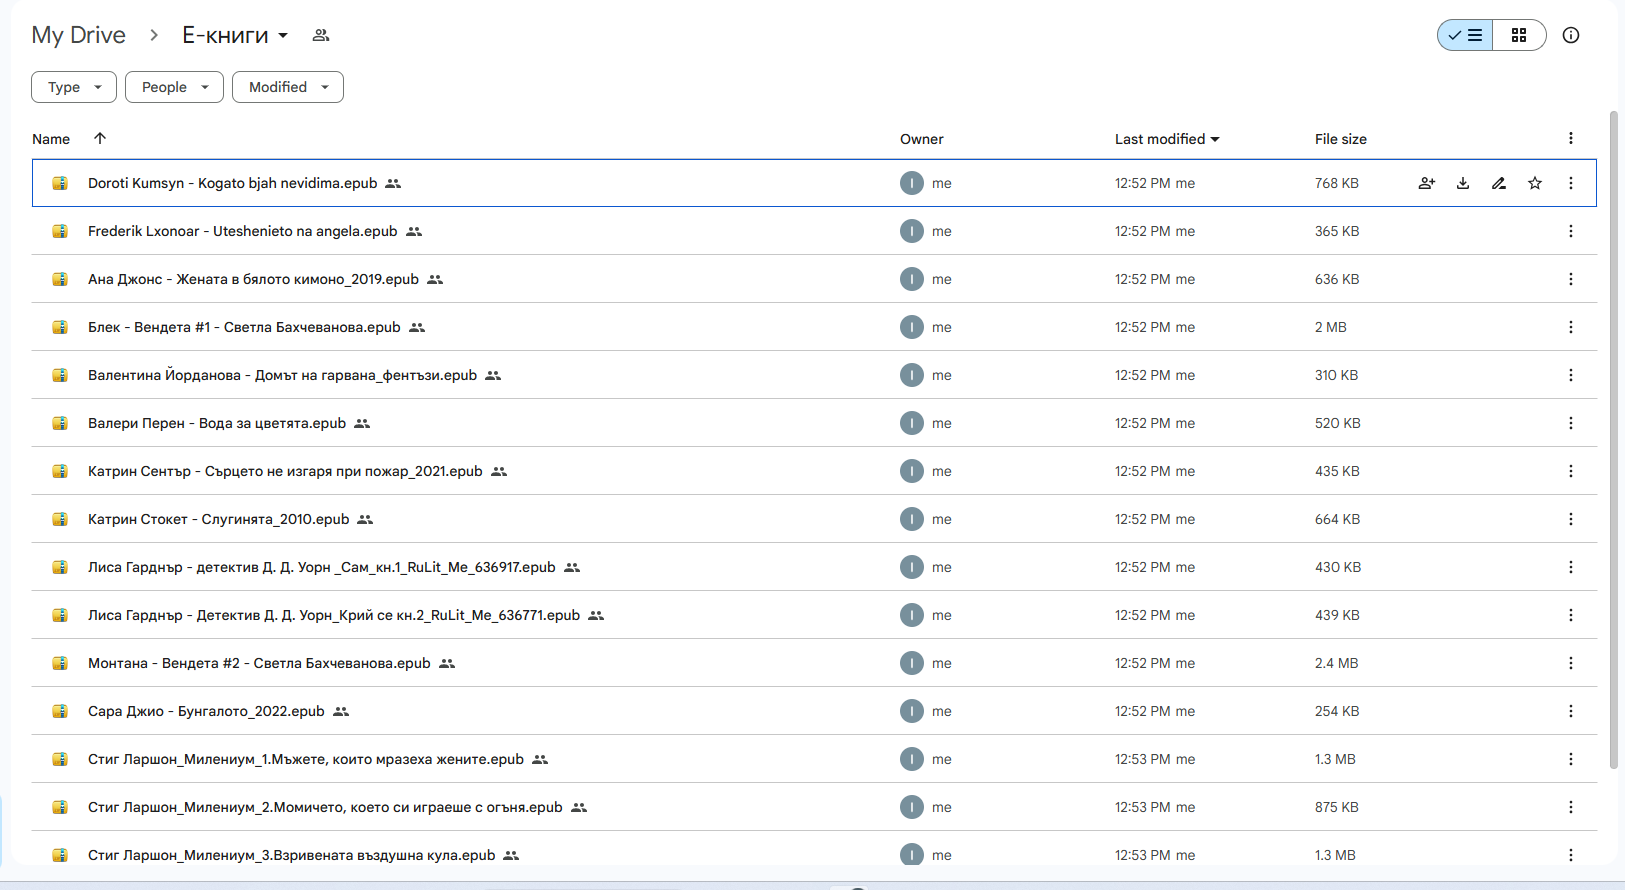Viewport: 1625px width, 890px height.
Task: Star the Doroti Kumsyn epub file
Action: click(x=1534, y=183)
